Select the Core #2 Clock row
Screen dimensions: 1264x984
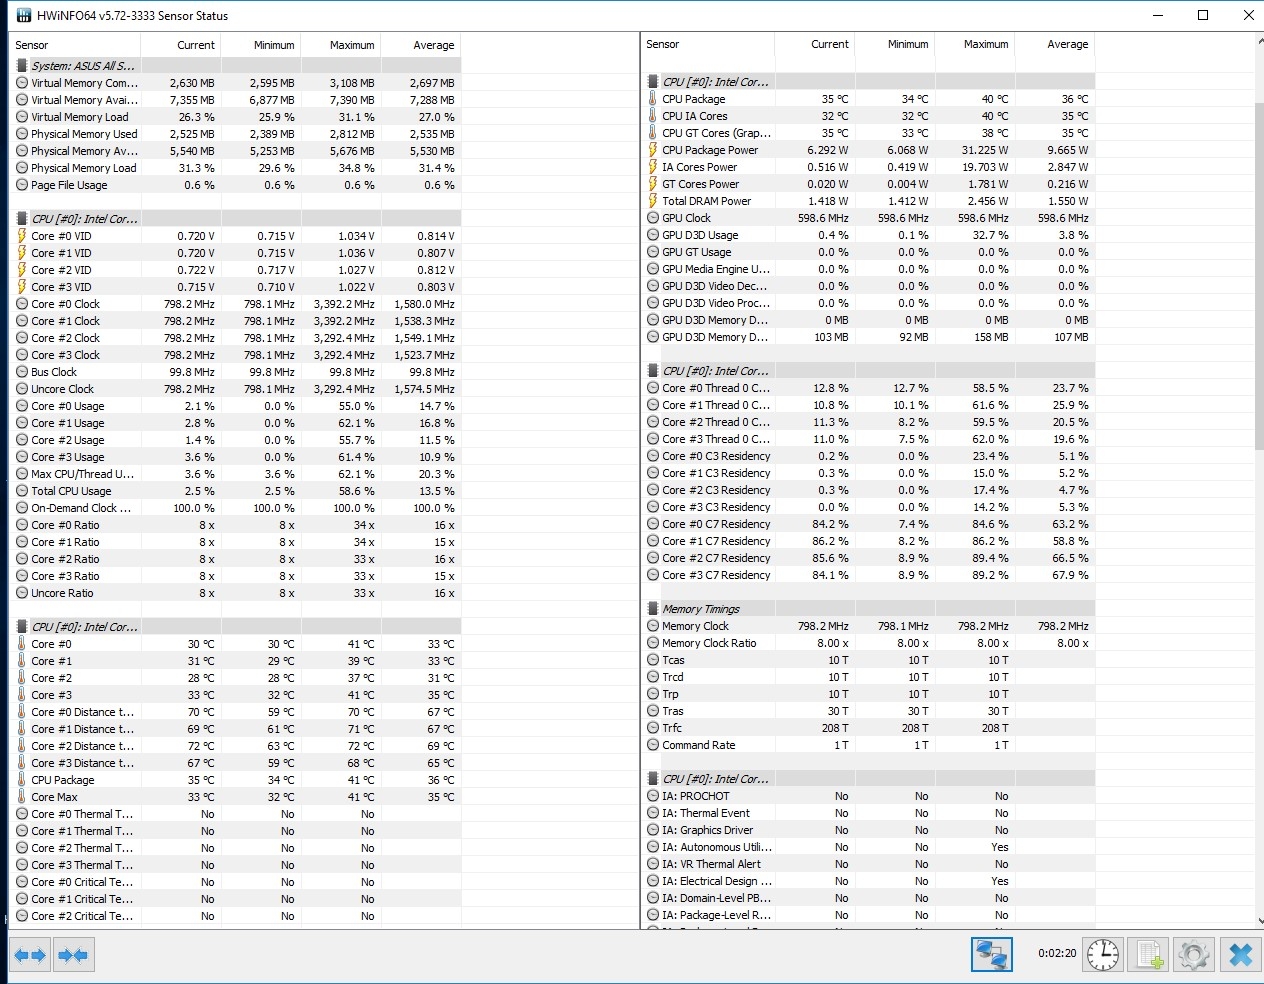pos(235,338)
